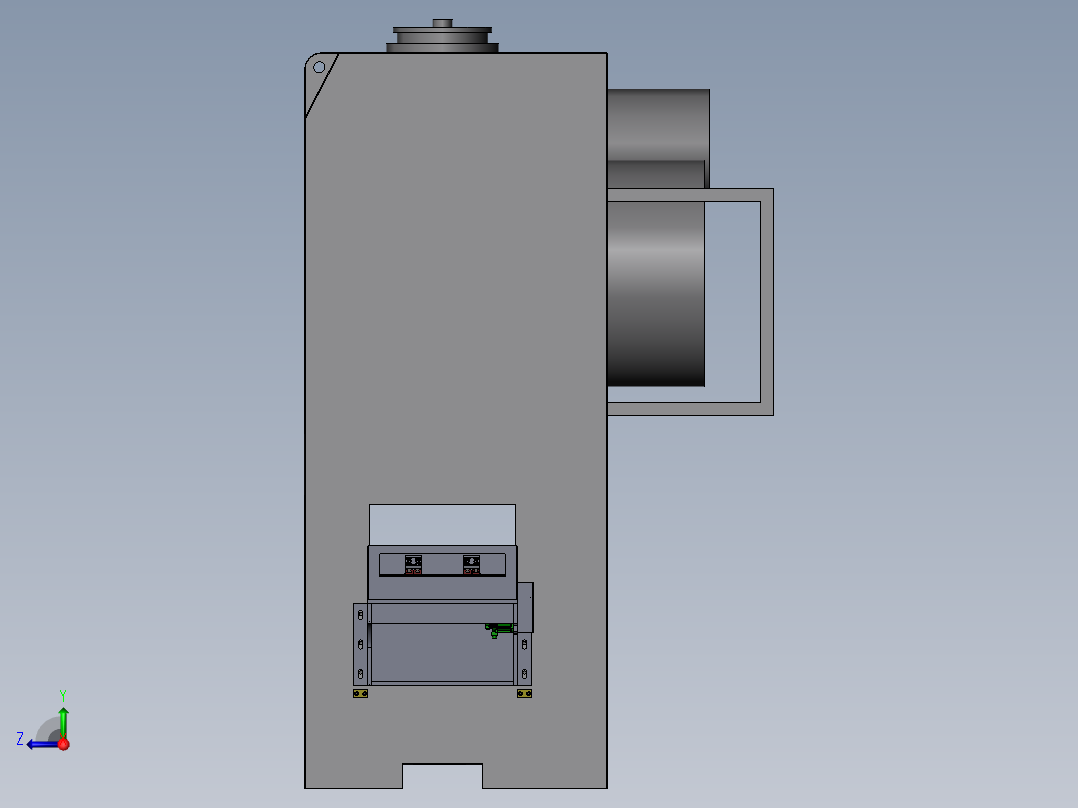The image size is (1078, 808).
Task: Click the green Y axis arrow of the triad
Action: point(63,722)
